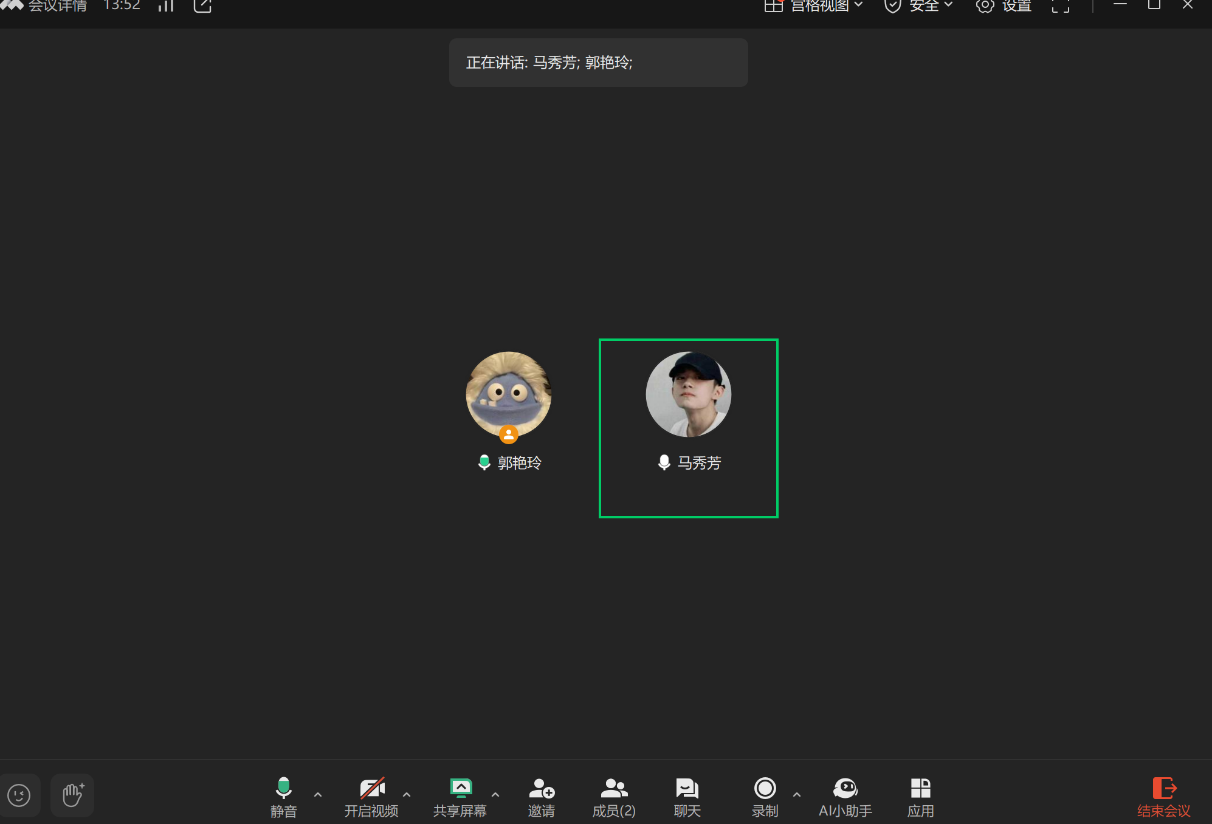Expand recording options arrow beside 录制
Viewport: 1212px width, 824px height.
click(x=796, y=795)
